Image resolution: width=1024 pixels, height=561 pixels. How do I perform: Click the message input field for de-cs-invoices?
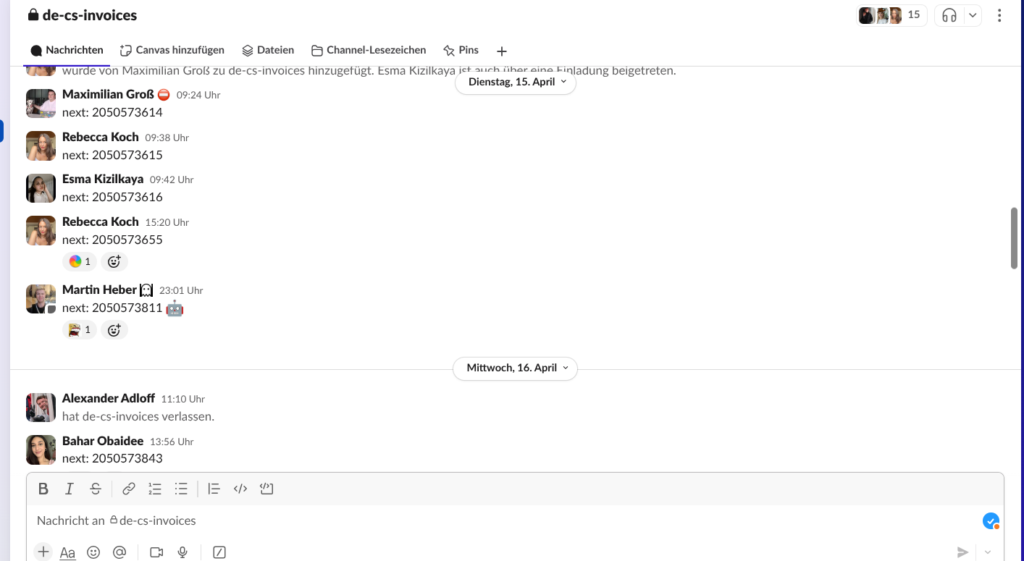click(500, 520)
